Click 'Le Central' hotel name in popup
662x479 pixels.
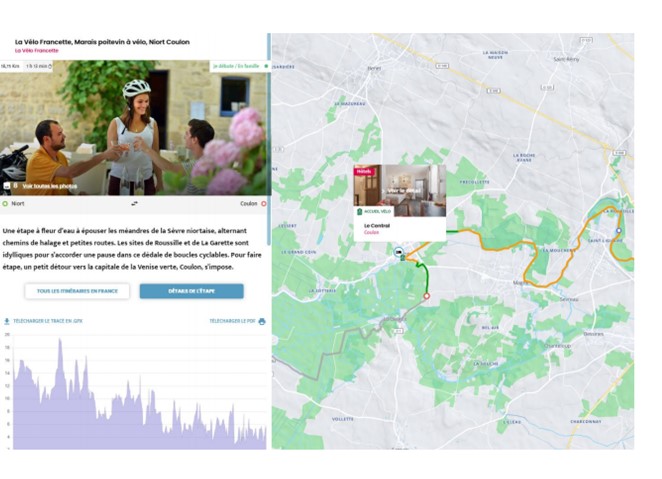coord(377,226)
